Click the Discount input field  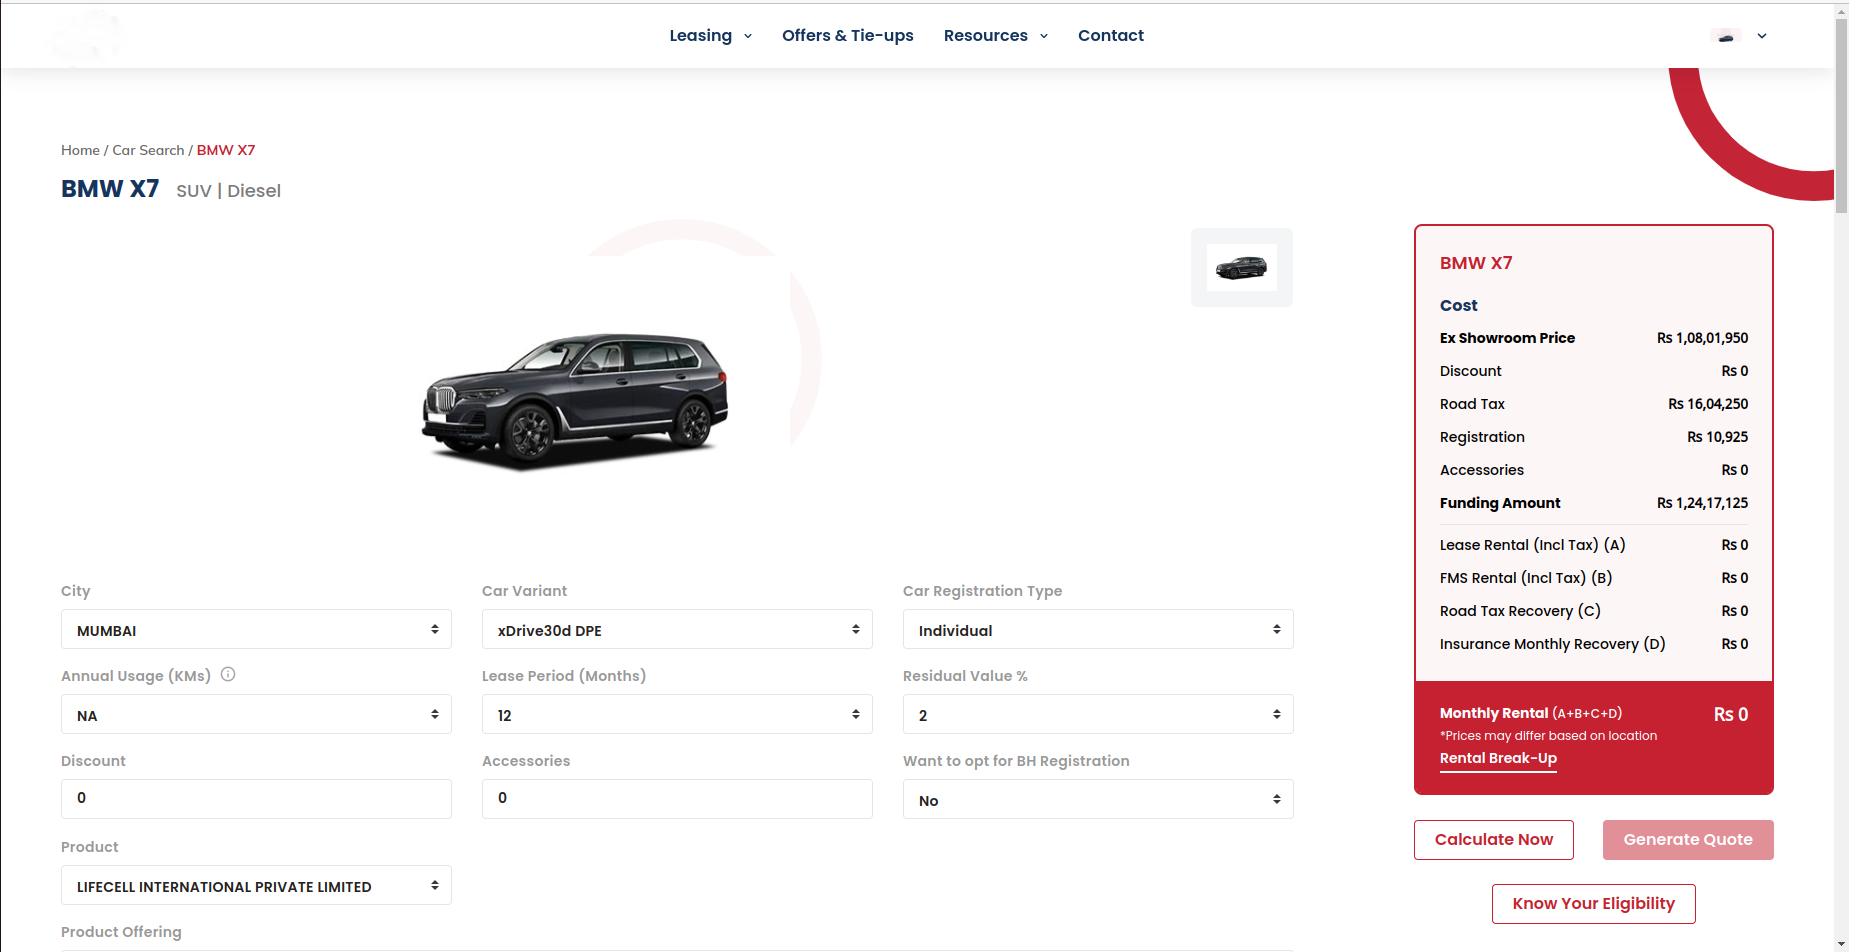[256, 799]
